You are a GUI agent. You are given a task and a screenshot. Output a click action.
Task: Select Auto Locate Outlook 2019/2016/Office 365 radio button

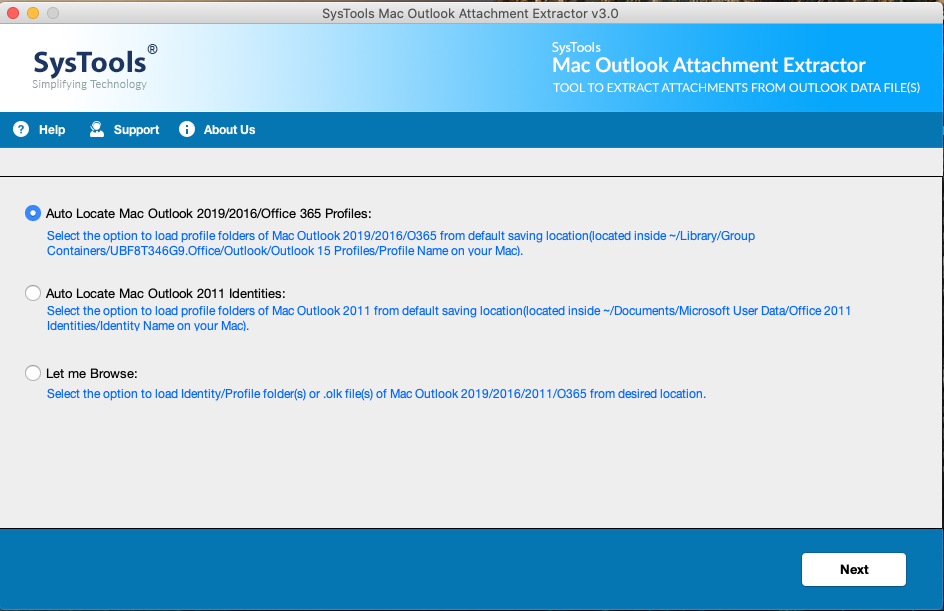[33, 213]
